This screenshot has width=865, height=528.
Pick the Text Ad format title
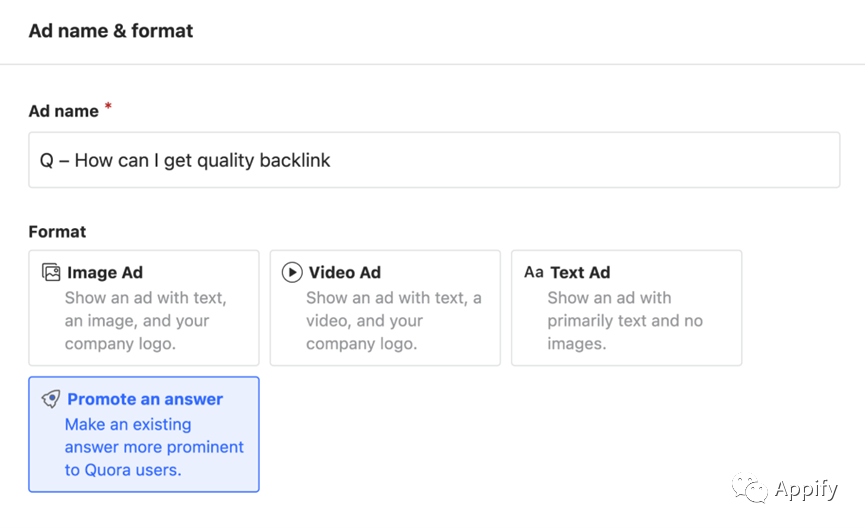(580, 273)
